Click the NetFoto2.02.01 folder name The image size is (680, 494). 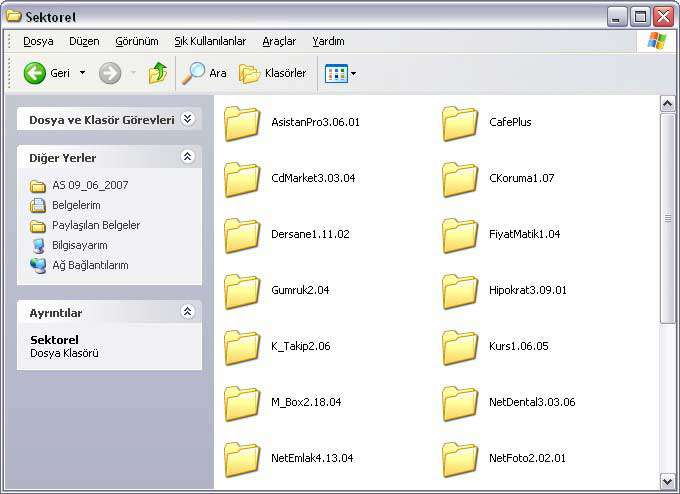527,458
